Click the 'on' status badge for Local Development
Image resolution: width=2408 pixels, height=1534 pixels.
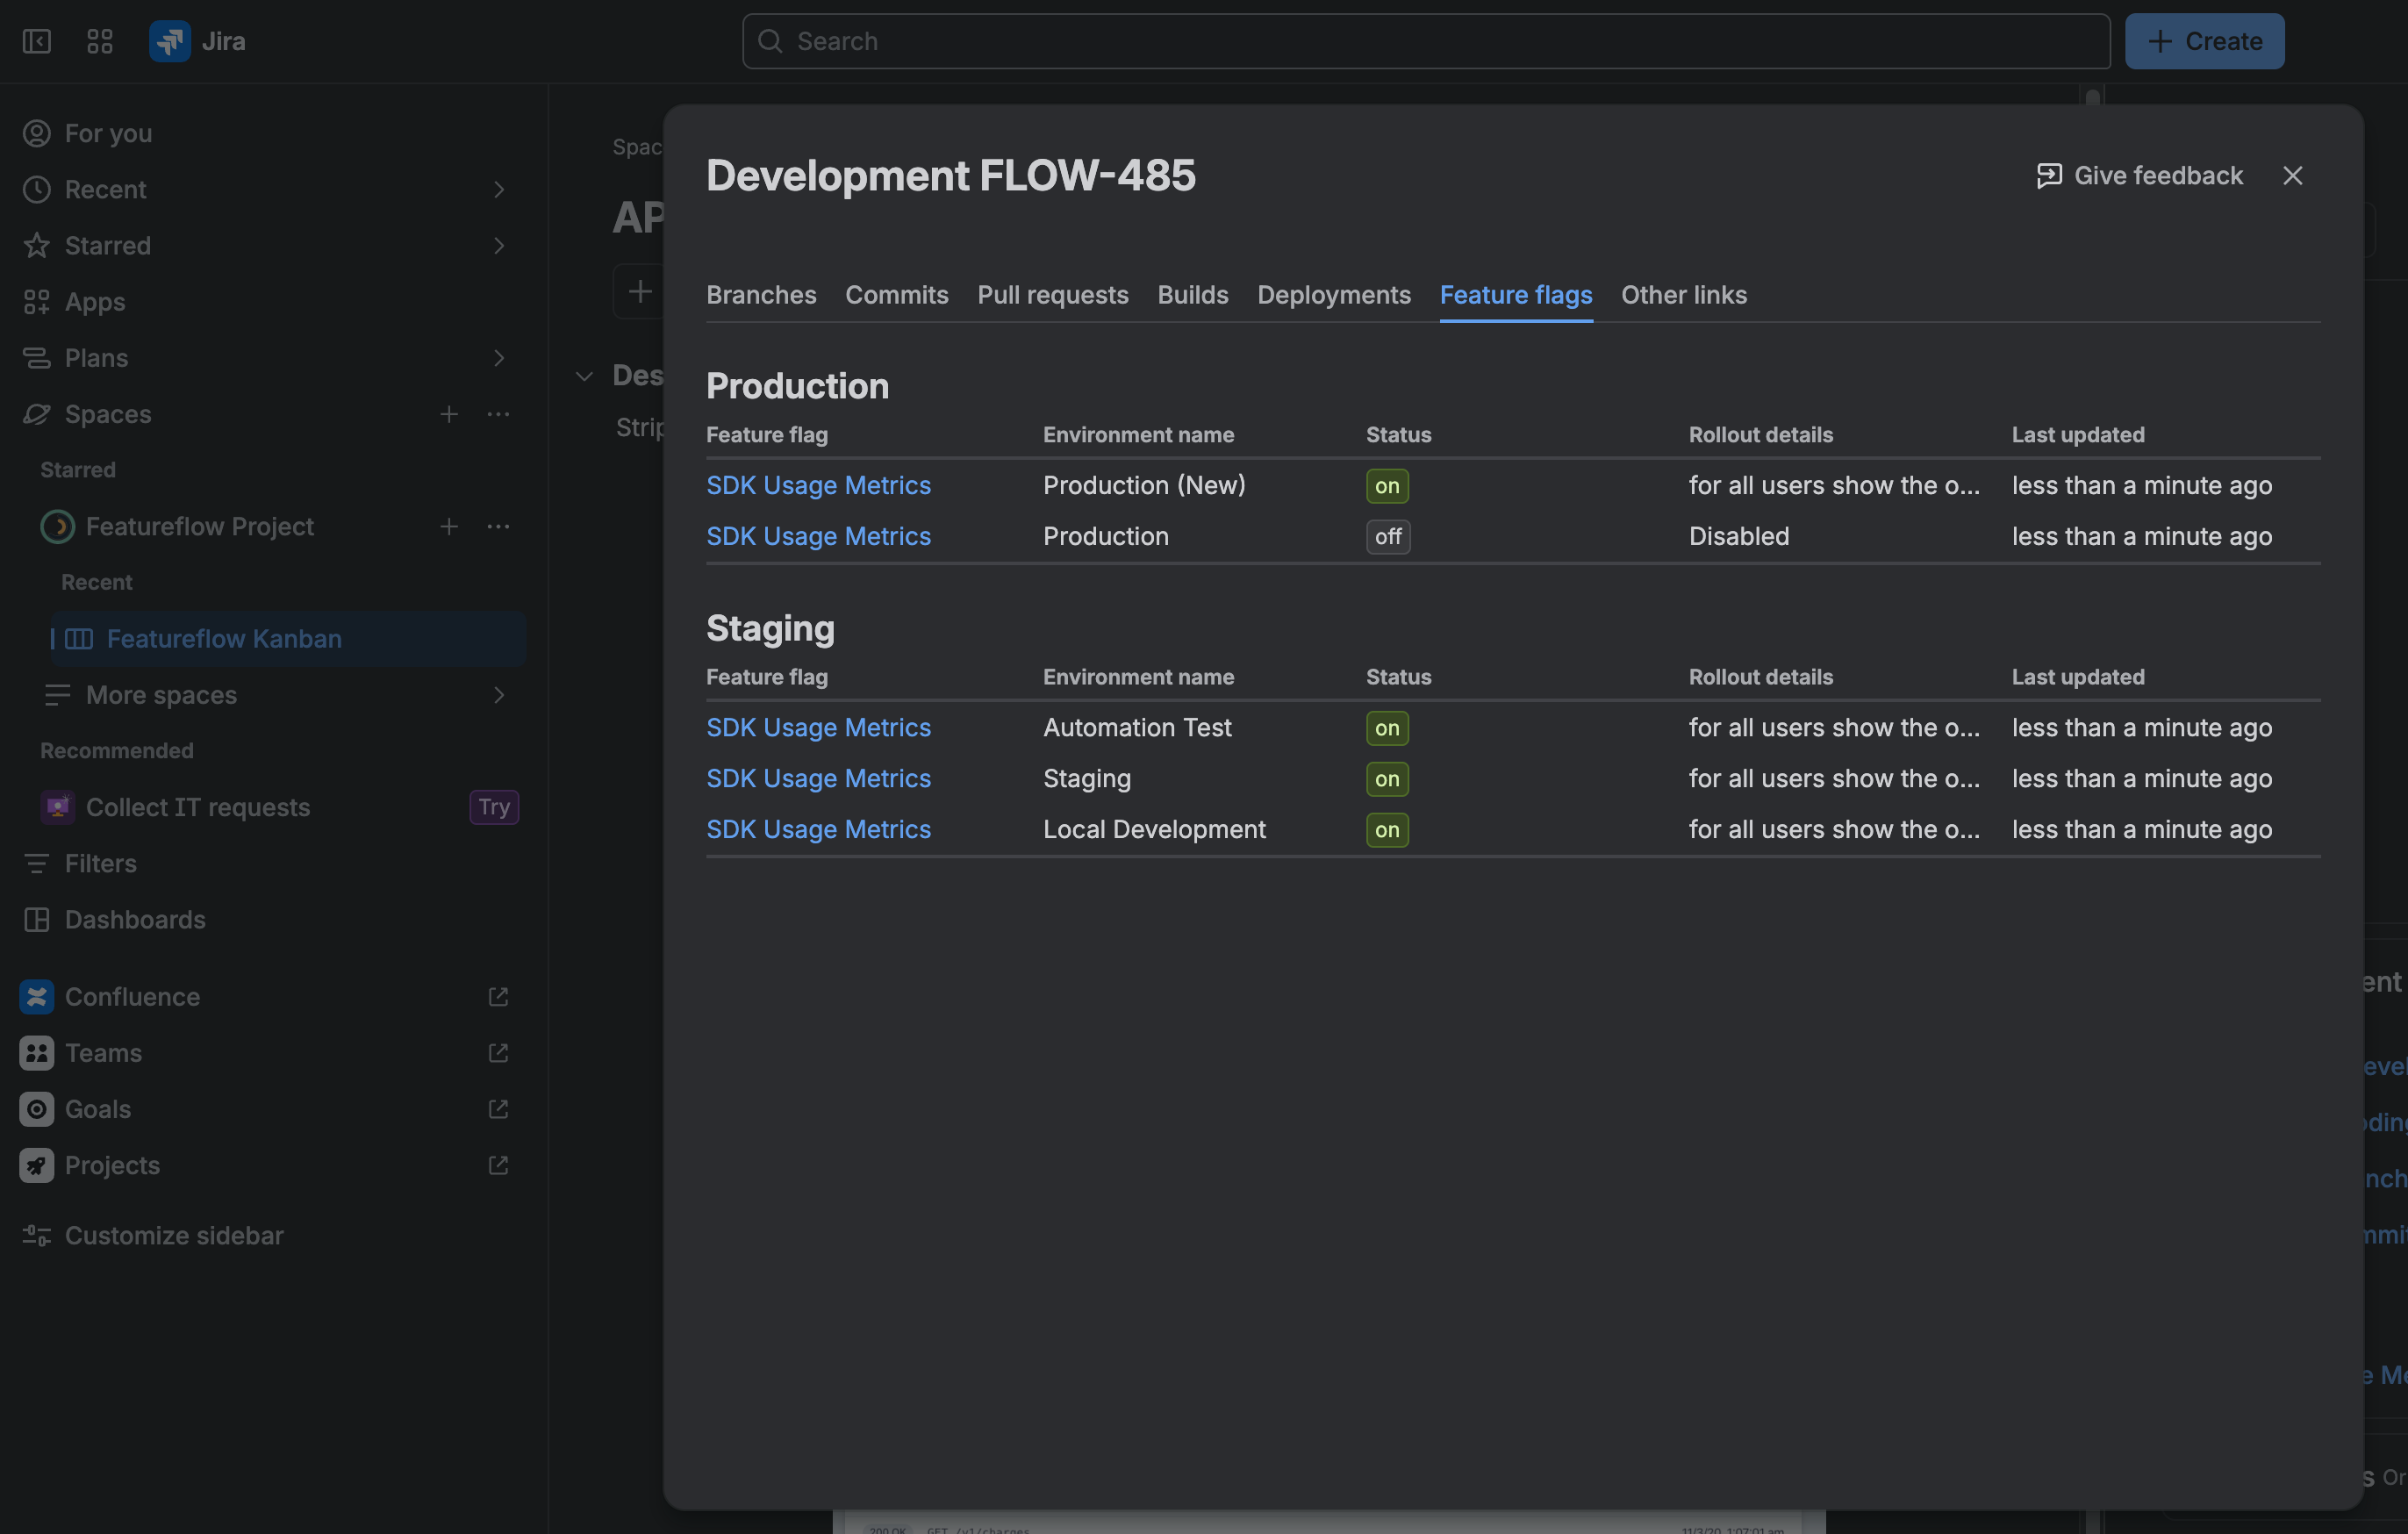click(x=1387, y=830)
